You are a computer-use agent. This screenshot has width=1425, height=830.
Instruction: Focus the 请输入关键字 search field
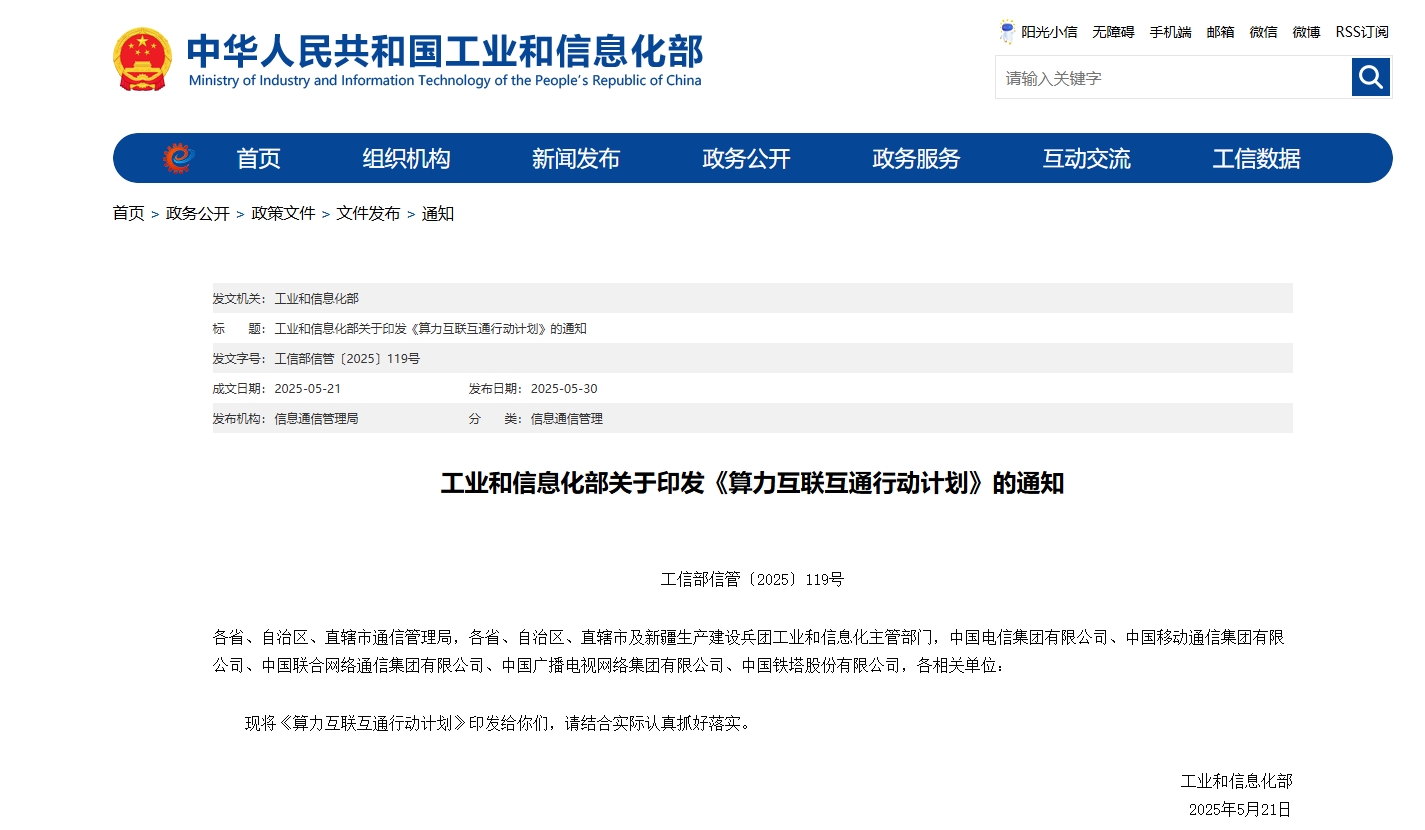pyautogui.click(x=1173, y=77)
